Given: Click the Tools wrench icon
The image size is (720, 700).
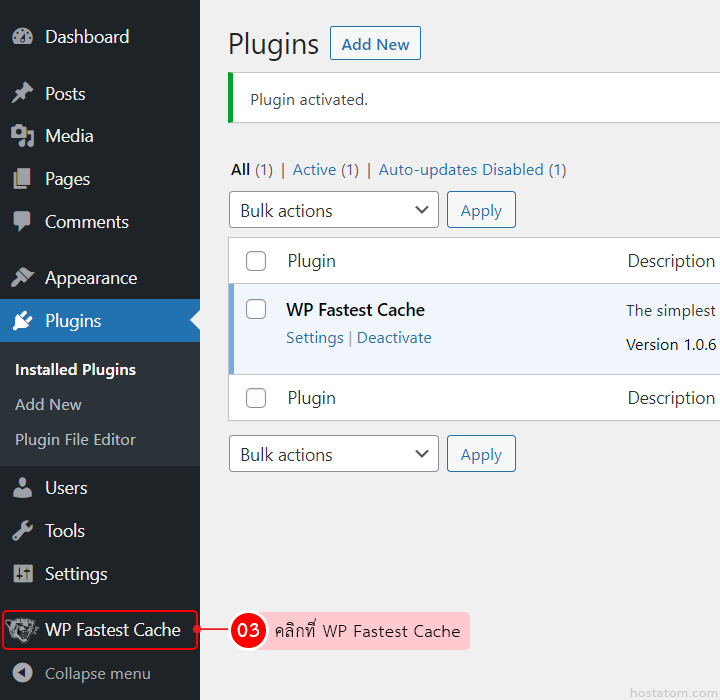Looking at the screenshot, I should coord(22,531).
